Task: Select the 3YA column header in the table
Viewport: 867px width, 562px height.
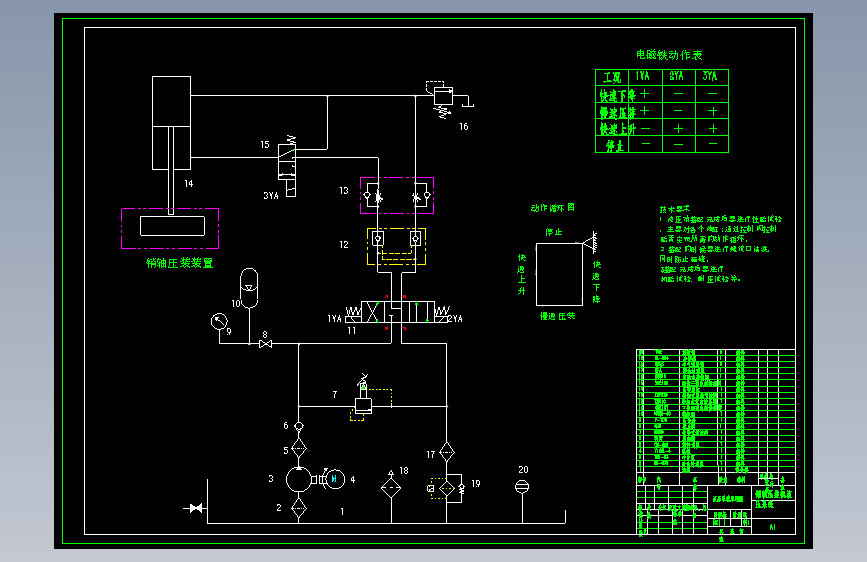Action: pos(710,76)
